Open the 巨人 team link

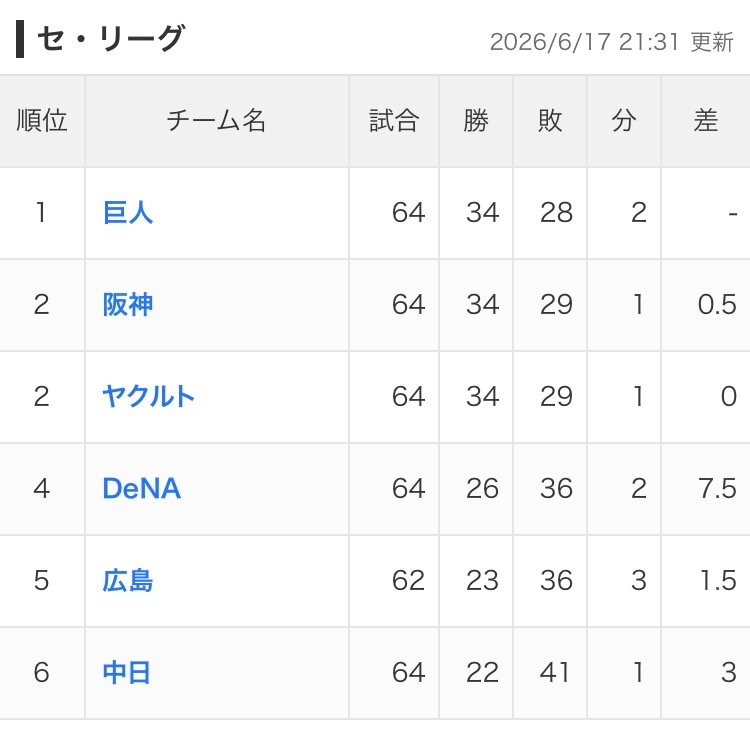(128, 212)
